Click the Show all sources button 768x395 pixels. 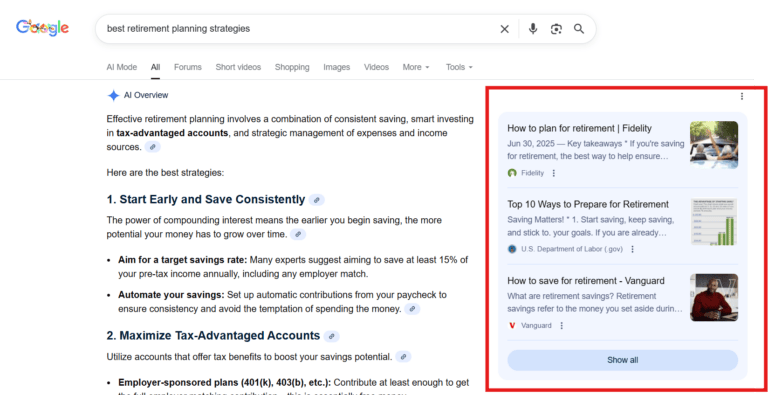[623, 360]
